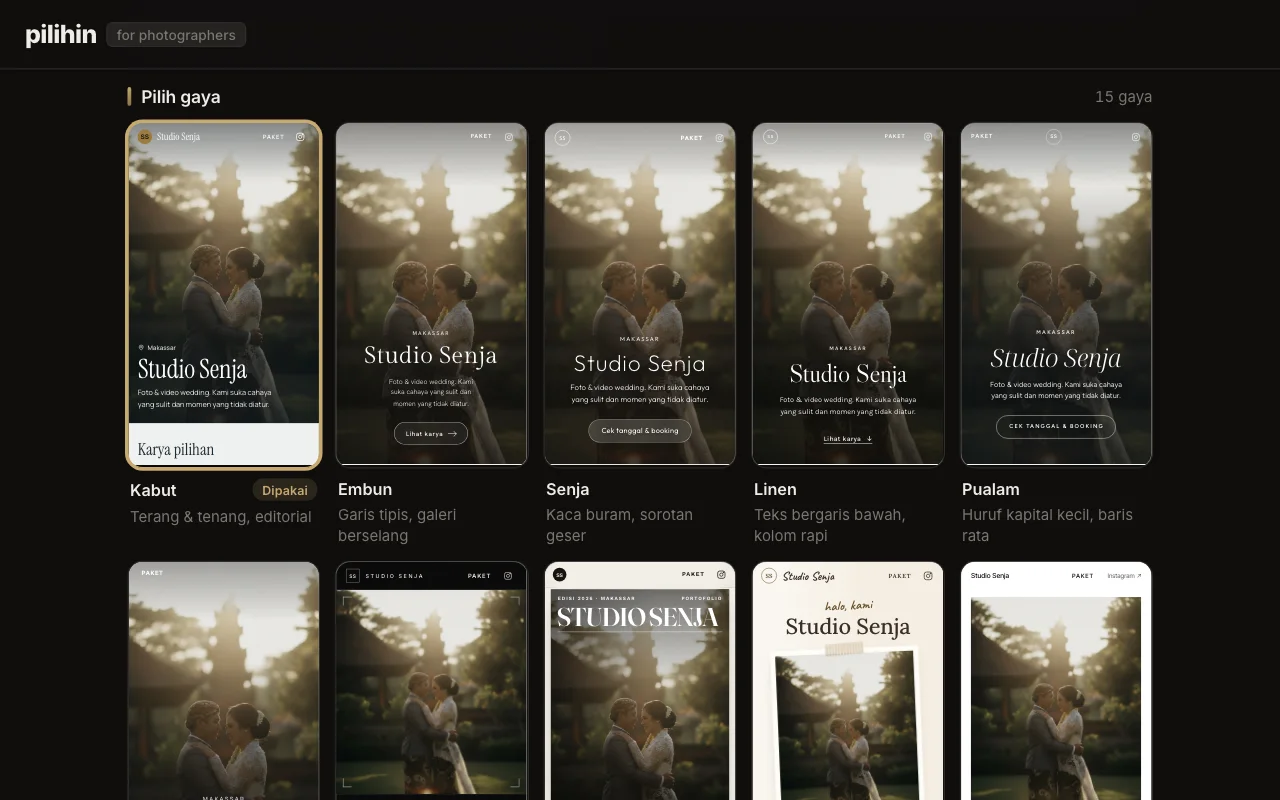Choose the Pualam style preview
The image size is (1280, 800).
coord(1056,294)
